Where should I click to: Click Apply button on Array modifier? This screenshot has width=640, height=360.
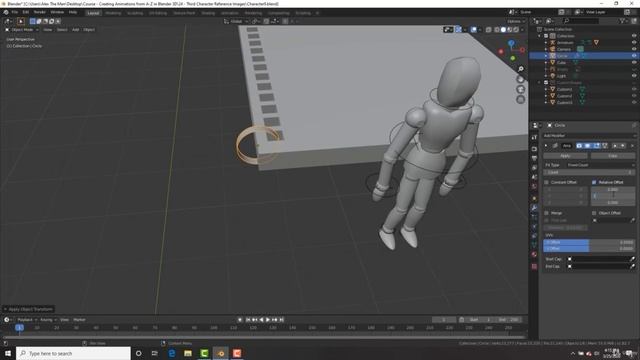[565, 156]
